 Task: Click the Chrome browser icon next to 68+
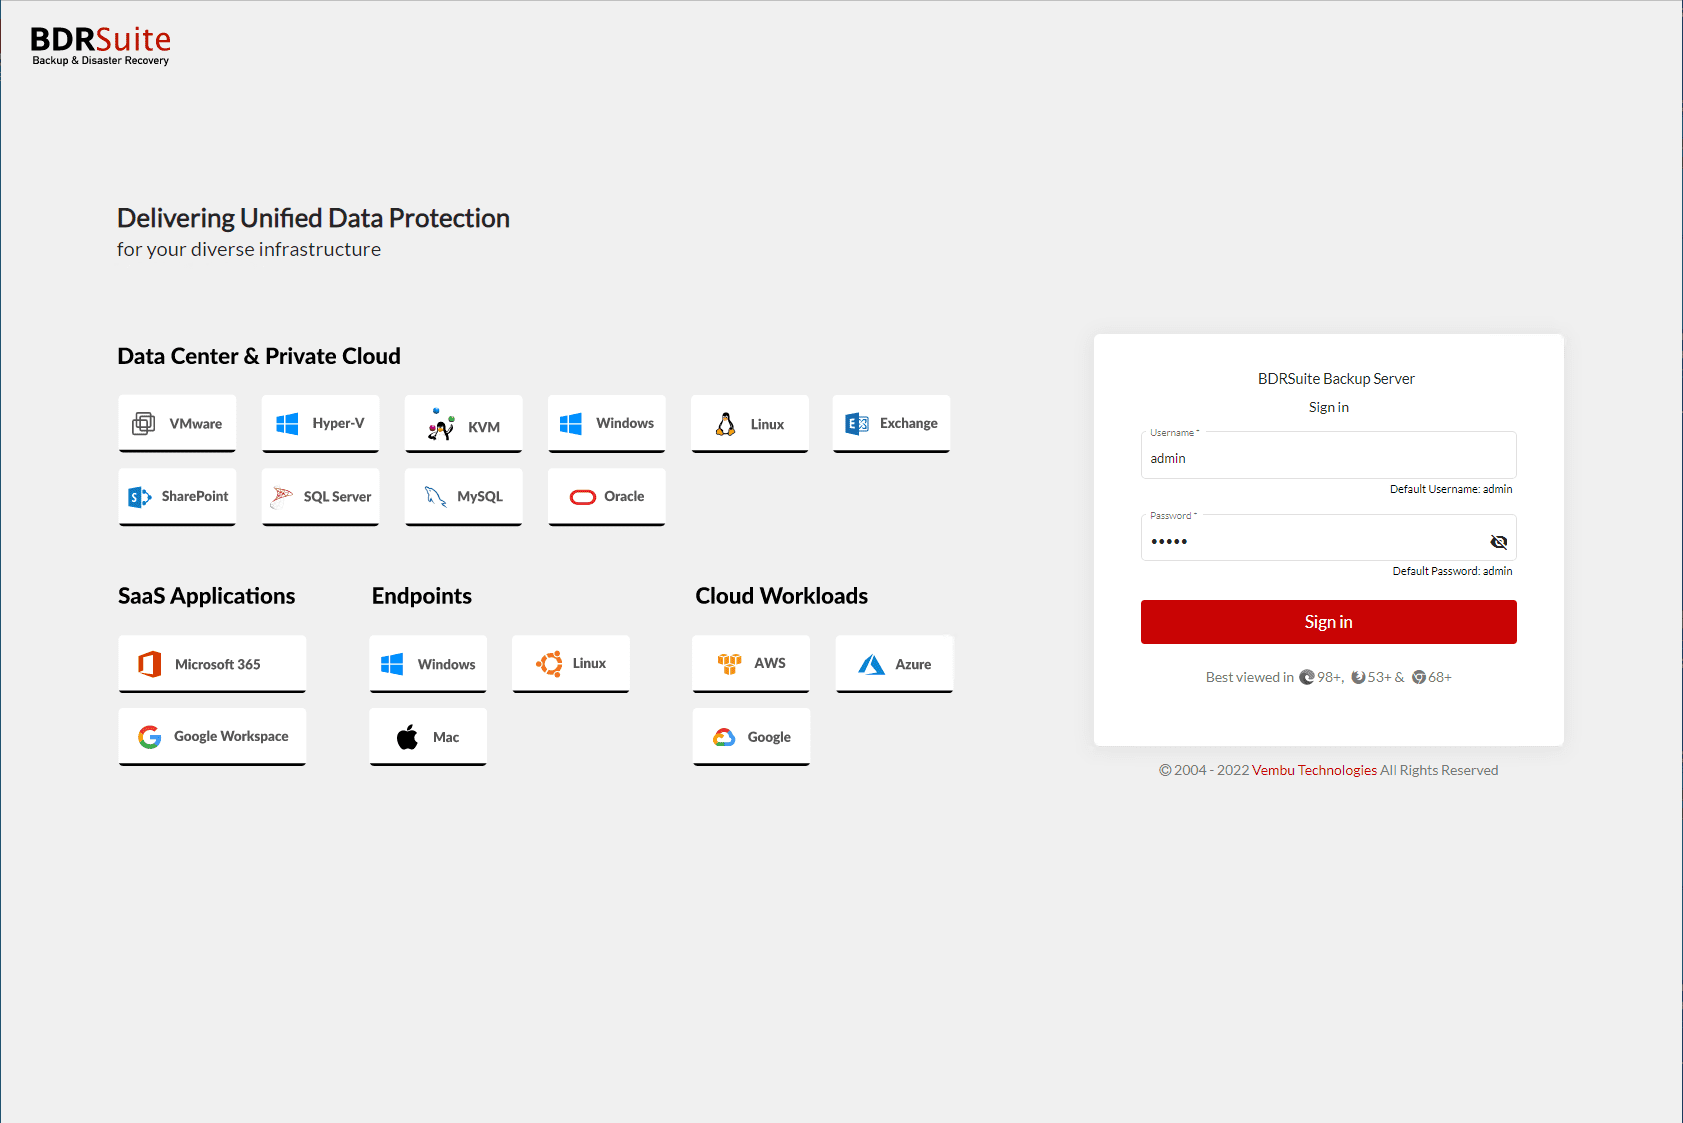[x=1419, y=677]
